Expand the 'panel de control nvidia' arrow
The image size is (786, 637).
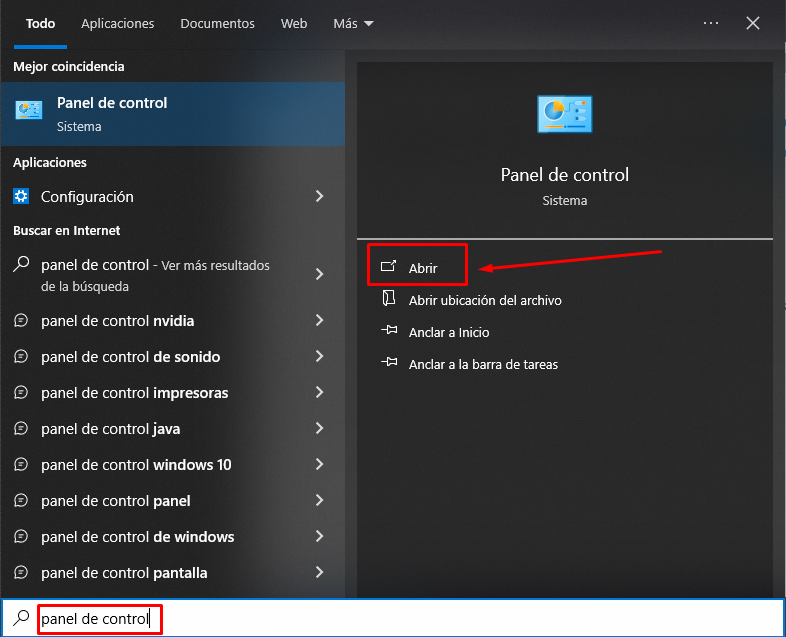(320, 320)
